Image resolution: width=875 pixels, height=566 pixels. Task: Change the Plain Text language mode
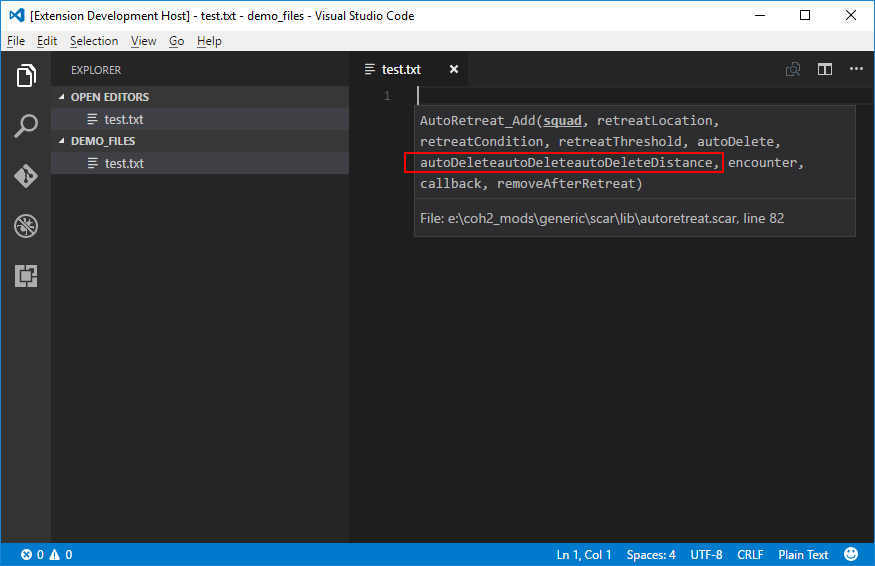803,554
